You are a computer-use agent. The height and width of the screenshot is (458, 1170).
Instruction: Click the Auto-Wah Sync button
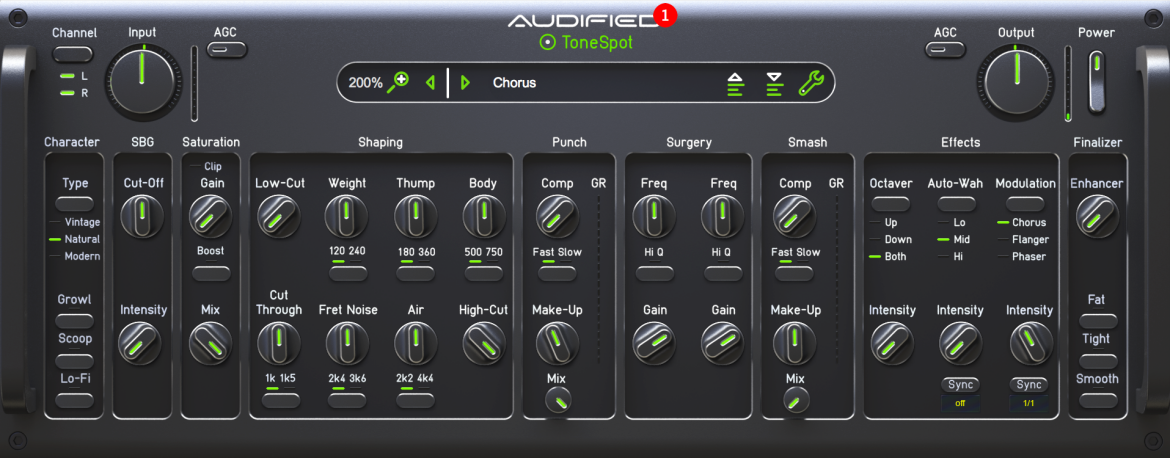(960, 385)
